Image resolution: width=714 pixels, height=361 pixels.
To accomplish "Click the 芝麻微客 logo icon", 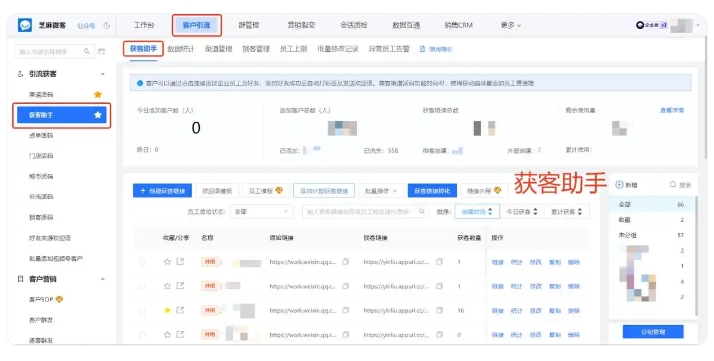I will pos(25,25).
